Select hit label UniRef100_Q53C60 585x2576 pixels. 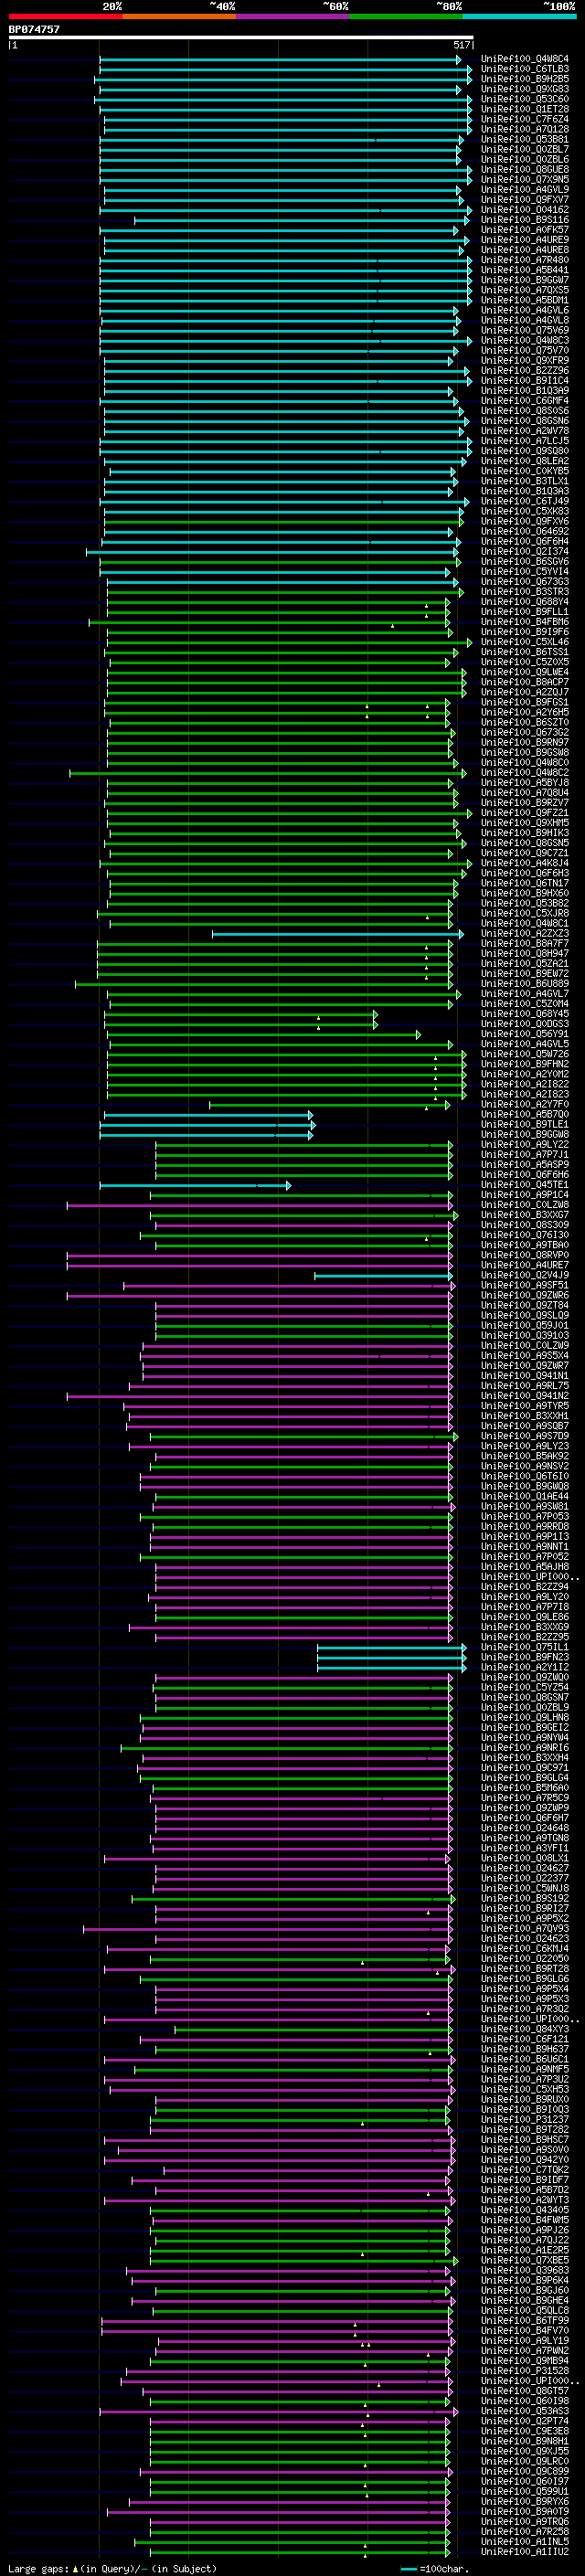[x=525, y=99]
